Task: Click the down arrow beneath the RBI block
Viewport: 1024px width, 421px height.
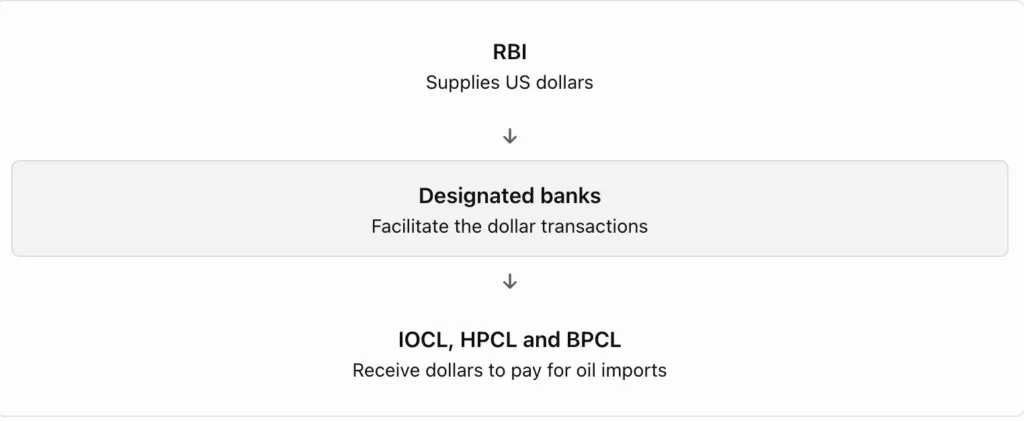Action: click(x=510, y=136)
